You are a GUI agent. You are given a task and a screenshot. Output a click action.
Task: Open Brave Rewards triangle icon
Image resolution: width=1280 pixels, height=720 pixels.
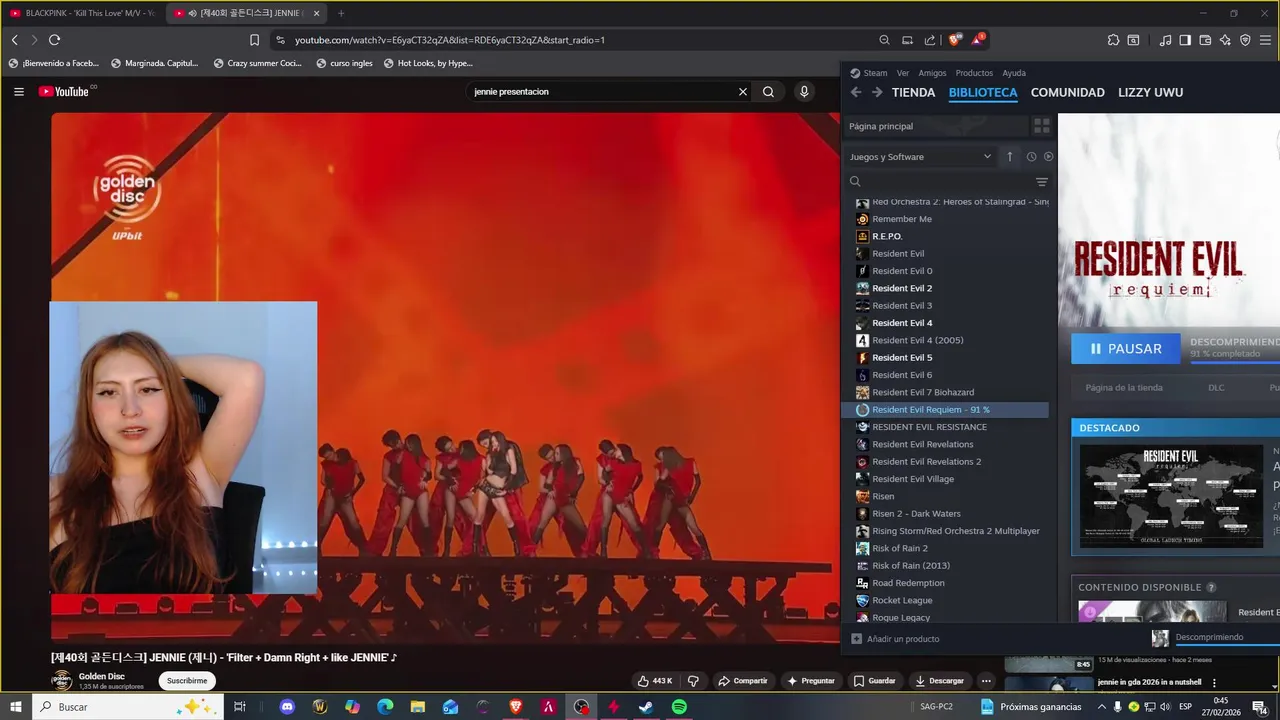[978, 40]
